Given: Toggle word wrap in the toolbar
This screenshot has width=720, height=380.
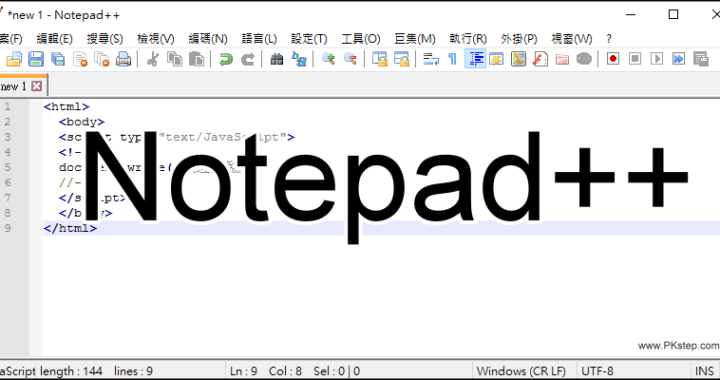Looking at the screenshot, I should [431, 59].
